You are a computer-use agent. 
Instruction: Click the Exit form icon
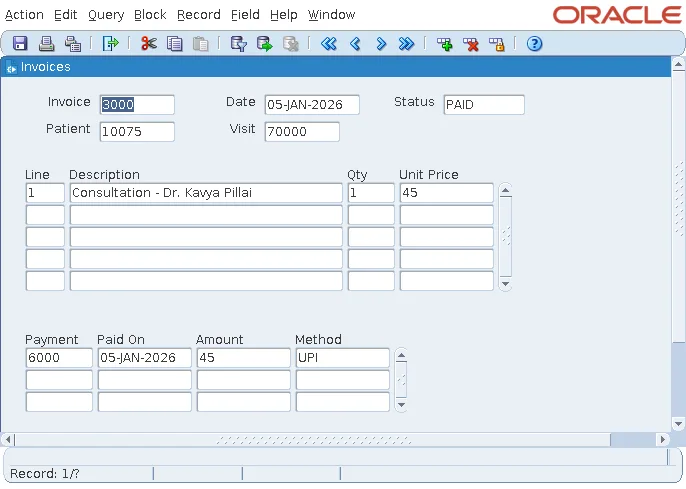pyautogui.click(x=110, y=44)
